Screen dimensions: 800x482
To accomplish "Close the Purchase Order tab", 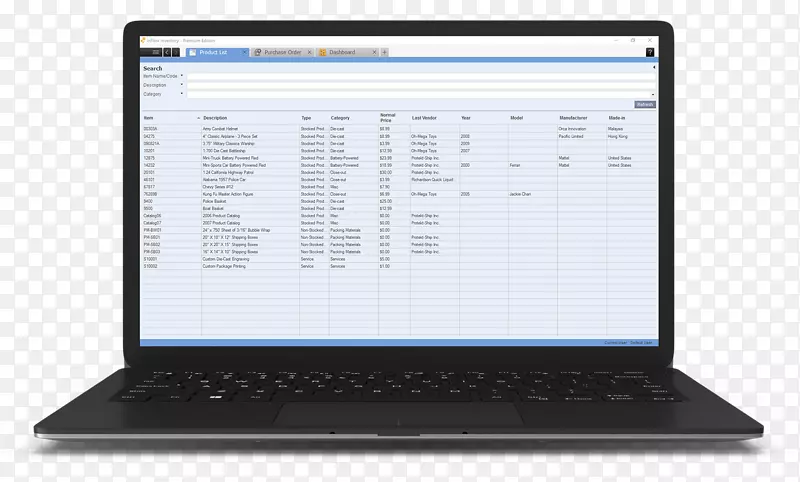I will click(310, 52).
